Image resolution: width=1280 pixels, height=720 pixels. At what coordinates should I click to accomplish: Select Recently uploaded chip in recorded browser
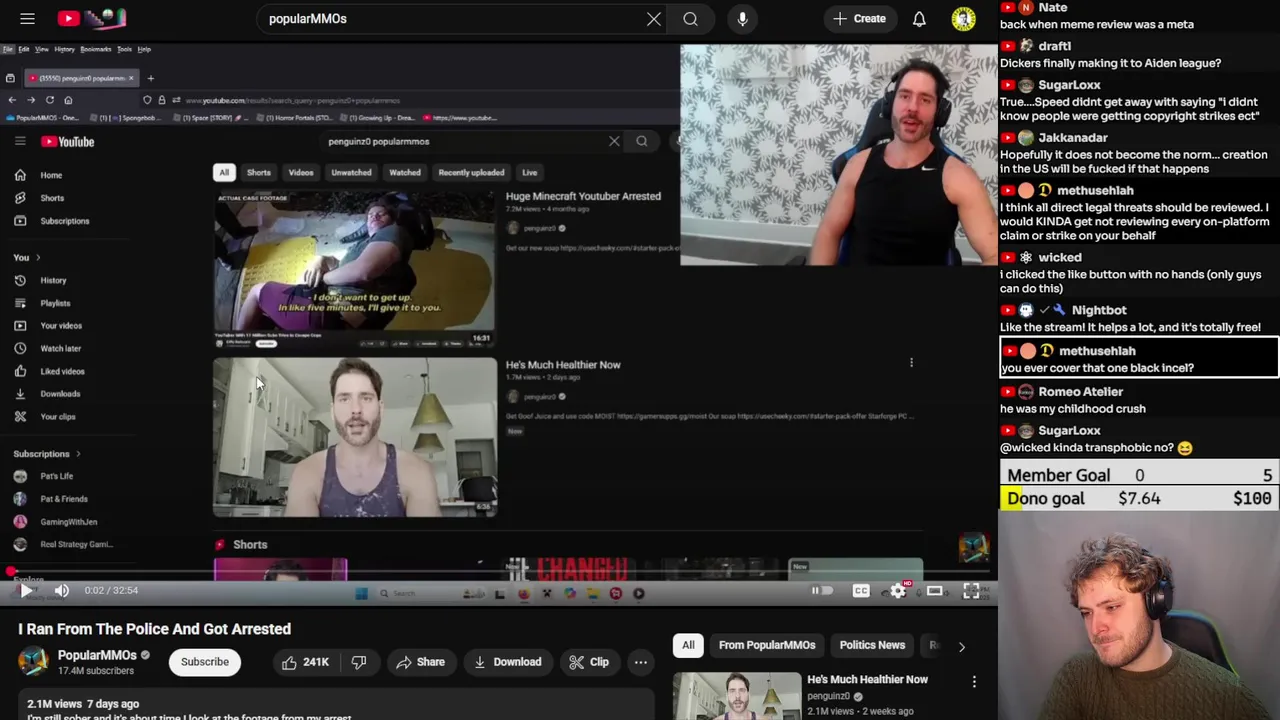click(471, 173)
